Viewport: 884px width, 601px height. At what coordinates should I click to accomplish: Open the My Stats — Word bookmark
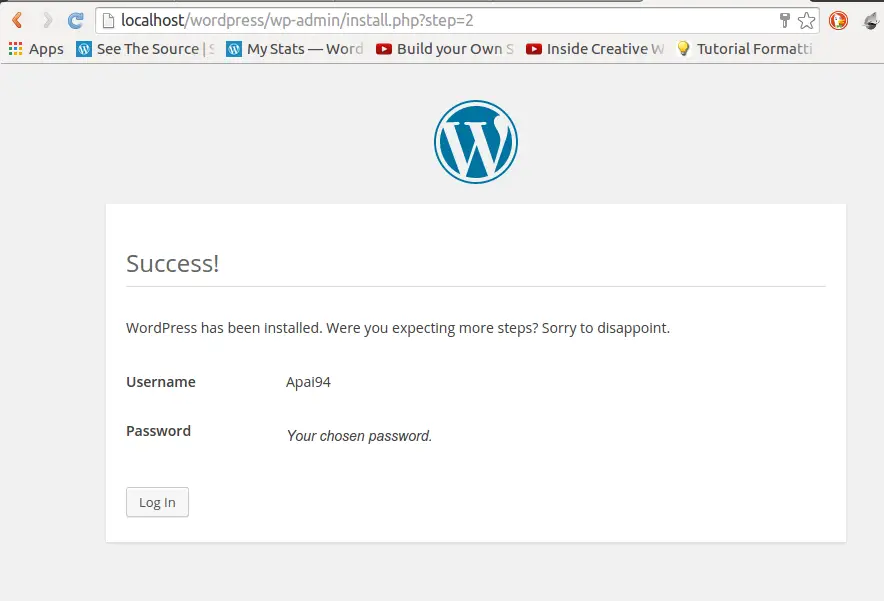pyautogui.click(x=295, y=49)
